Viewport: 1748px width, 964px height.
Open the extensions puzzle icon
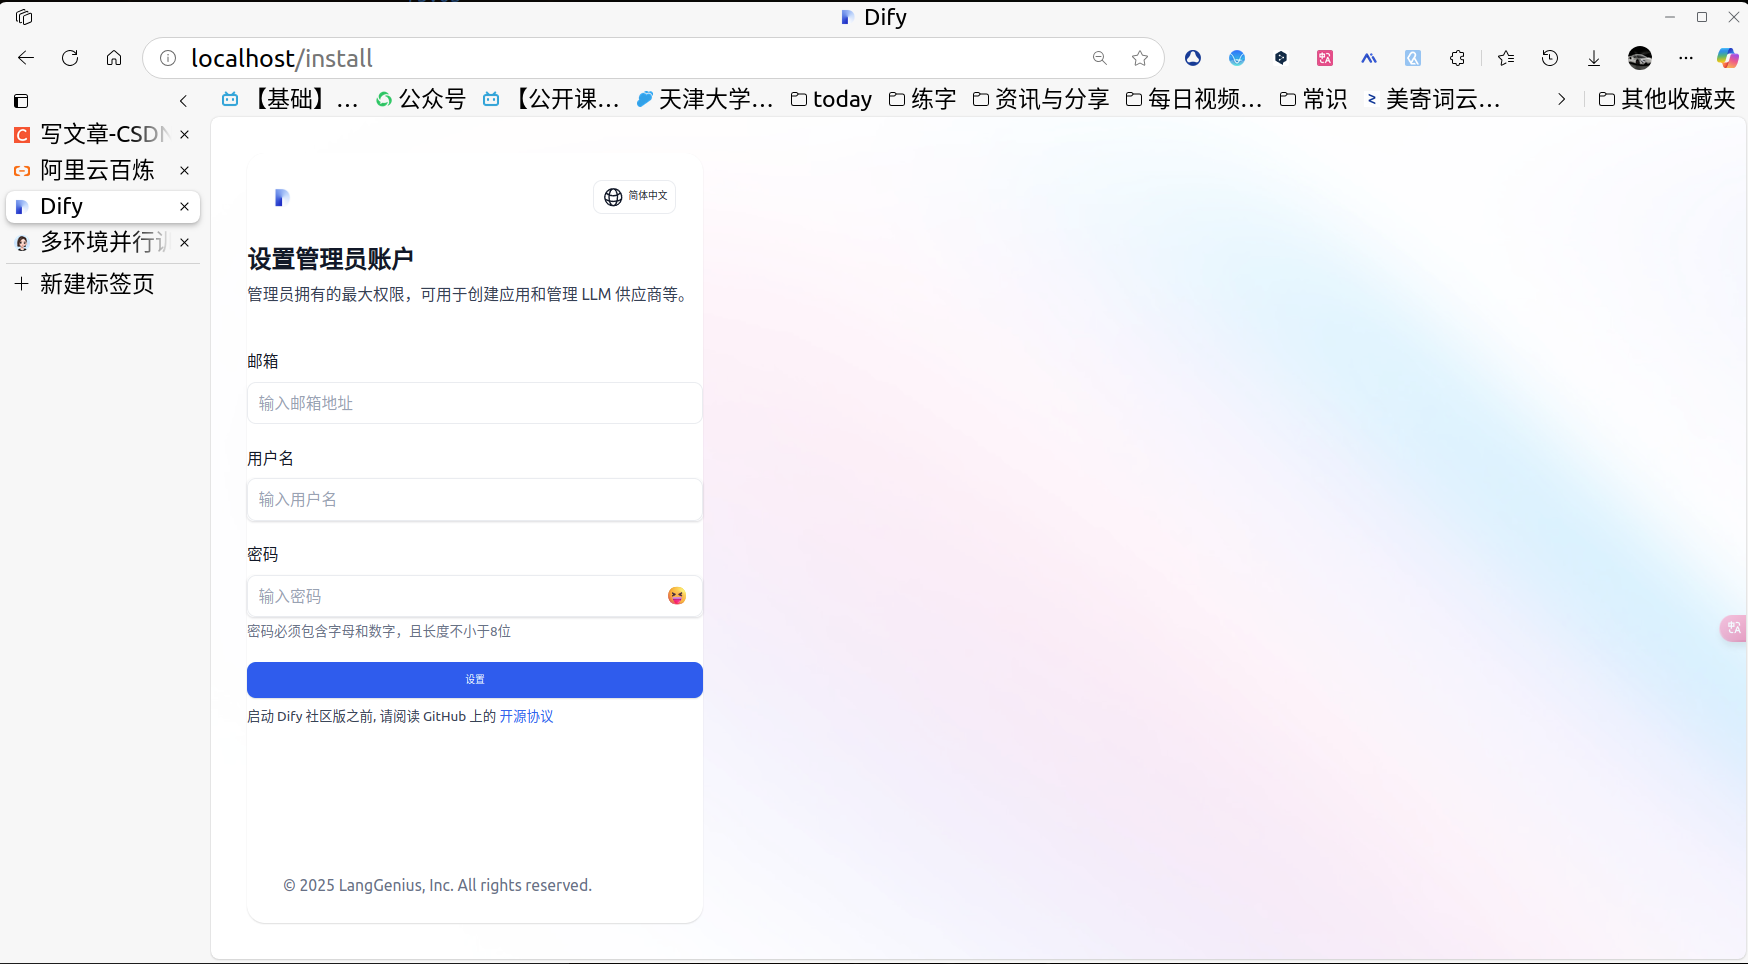click(x=1457, y=58)
